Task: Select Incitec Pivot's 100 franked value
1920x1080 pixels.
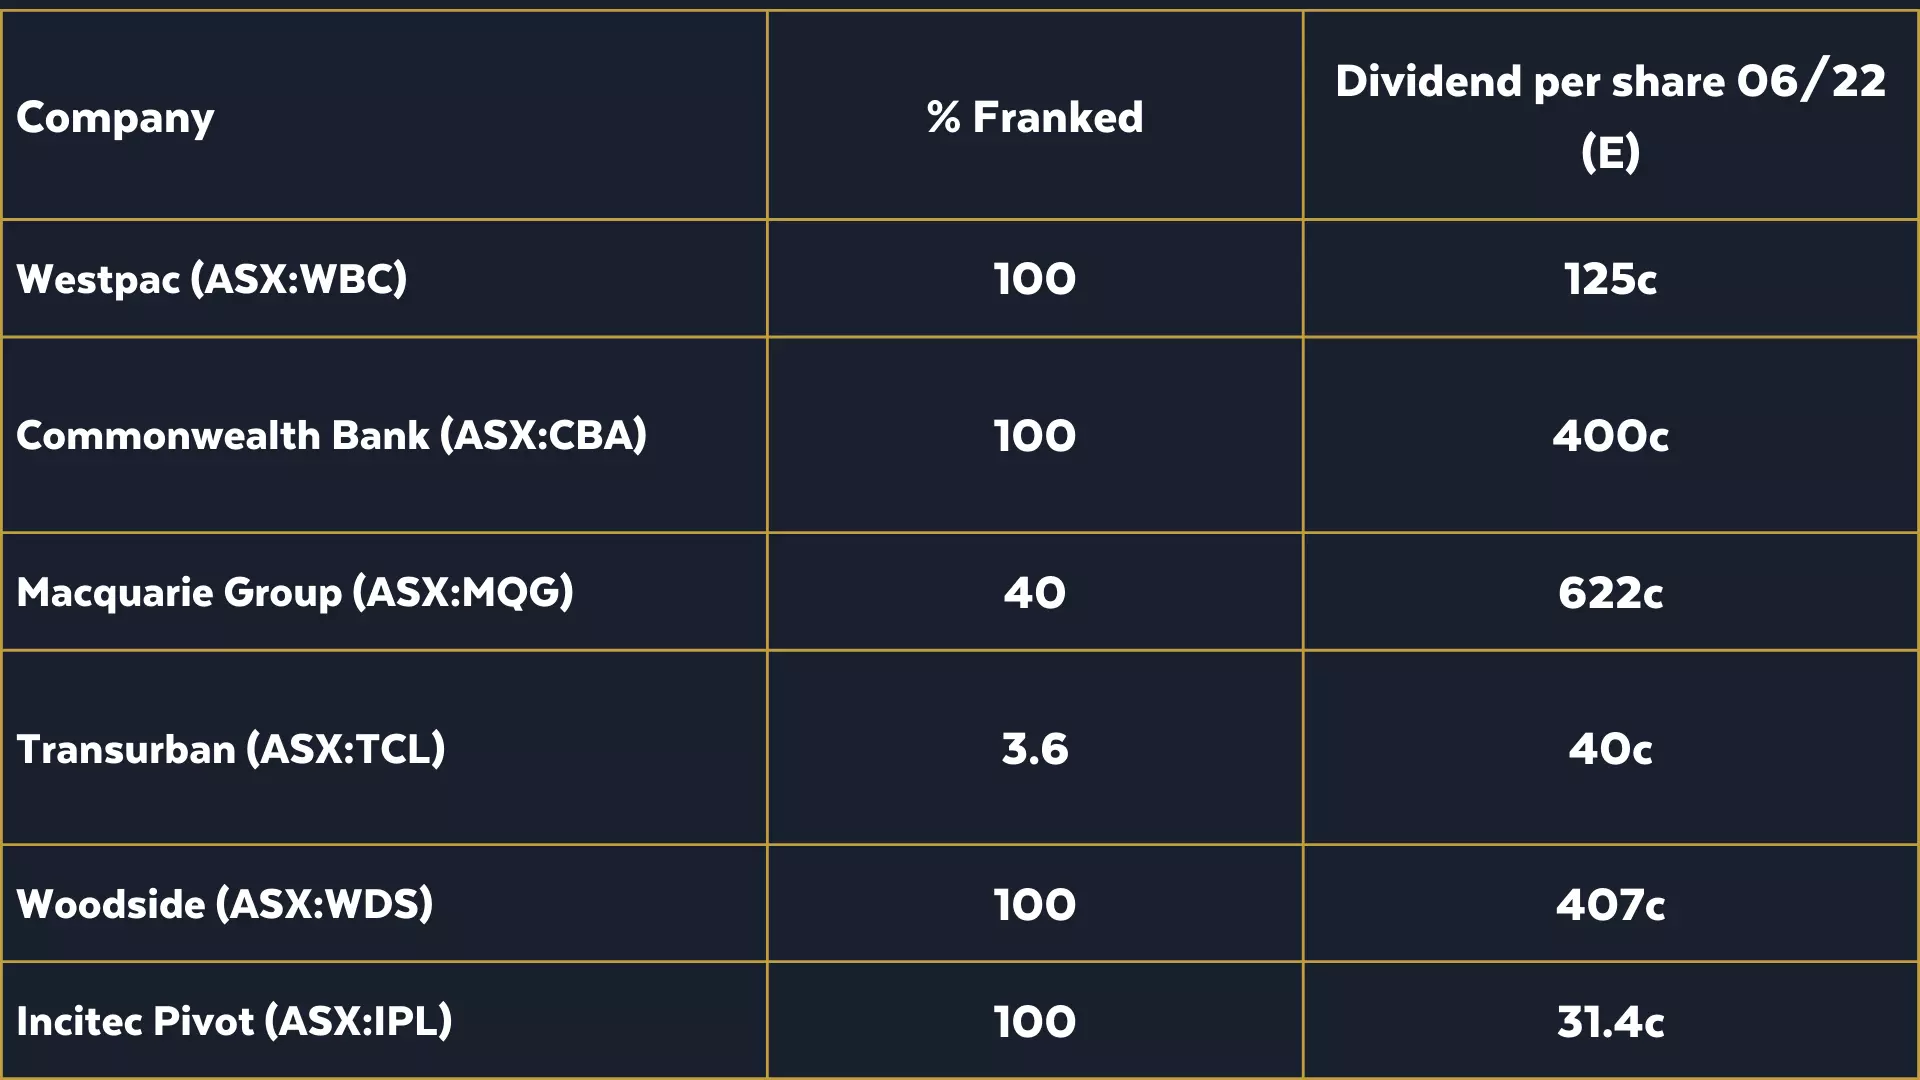Action: tap(1034, 1021)
